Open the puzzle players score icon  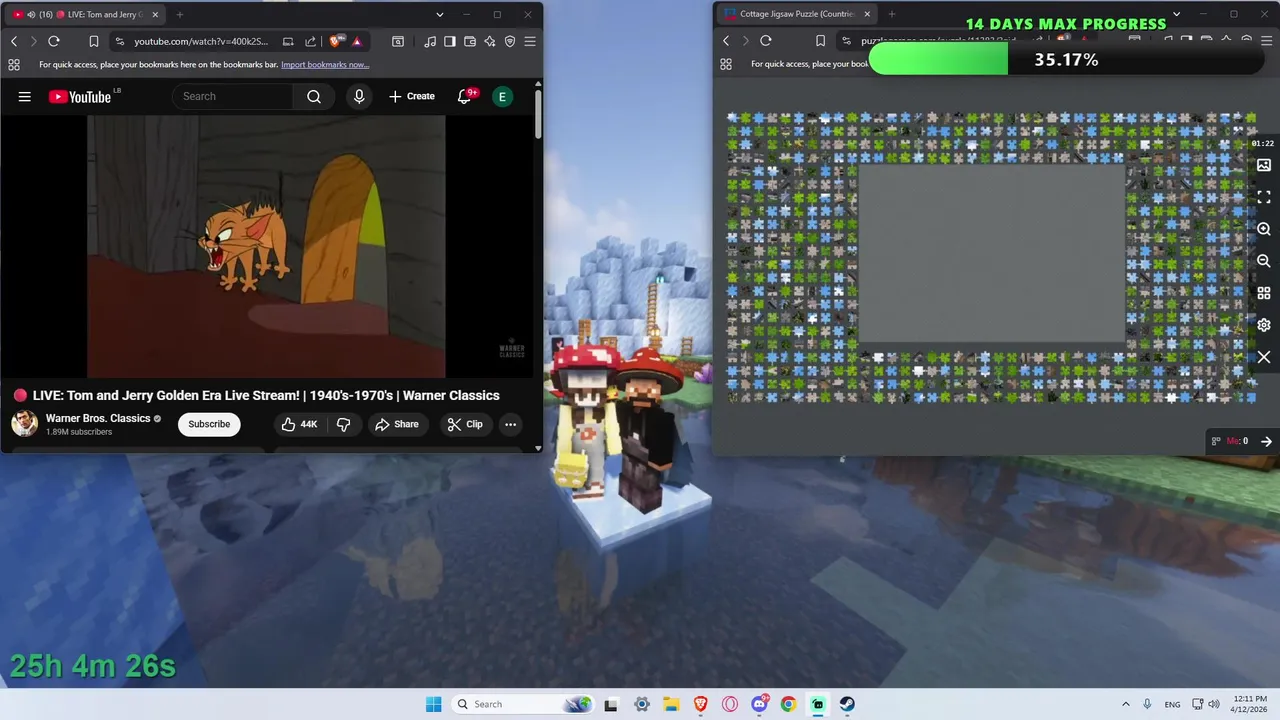(x=1216, y=441)
